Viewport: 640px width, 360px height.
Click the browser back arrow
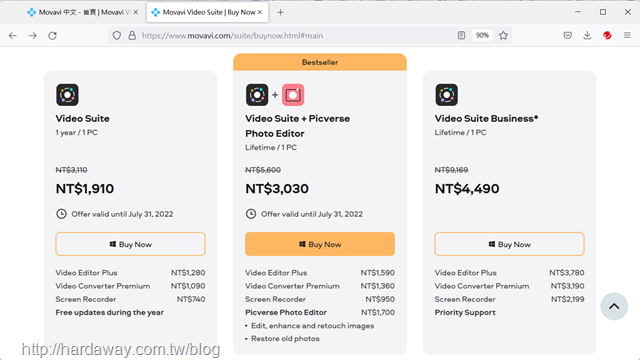pos(13,36)
